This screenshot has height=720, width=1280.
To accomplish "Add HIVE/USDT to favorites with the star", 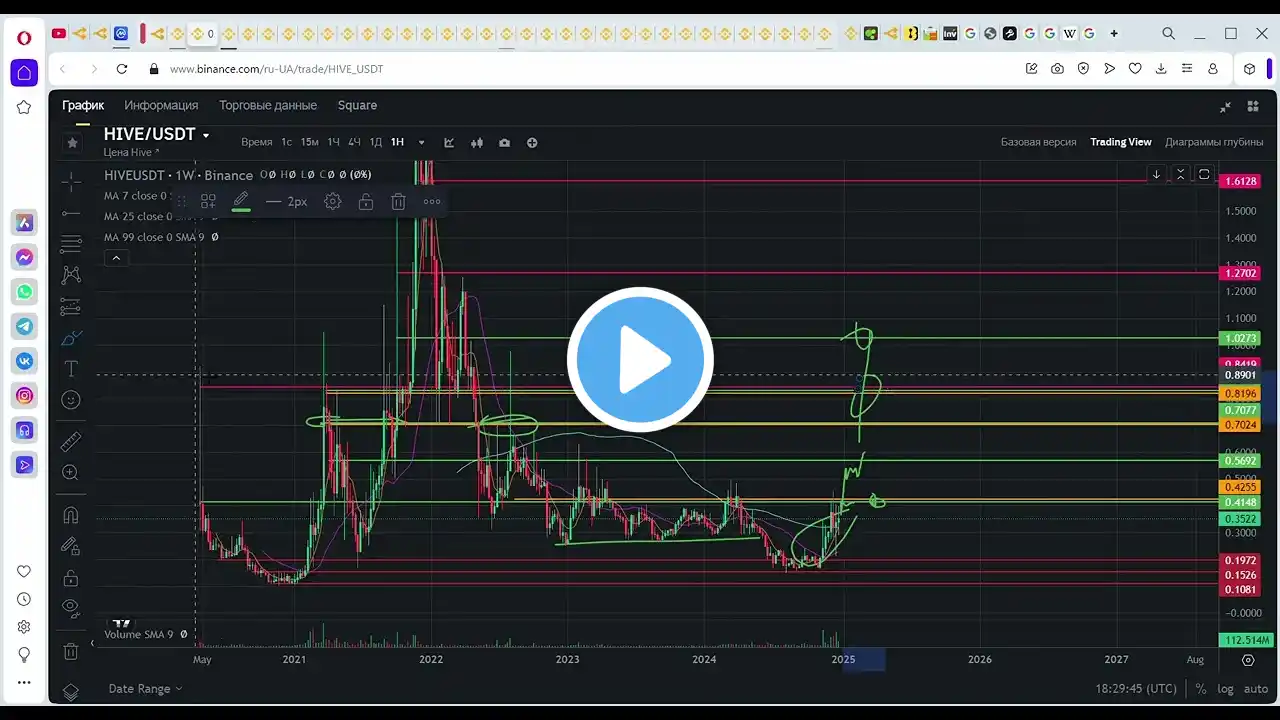I will pyautogui.click(x=72, y=143).
